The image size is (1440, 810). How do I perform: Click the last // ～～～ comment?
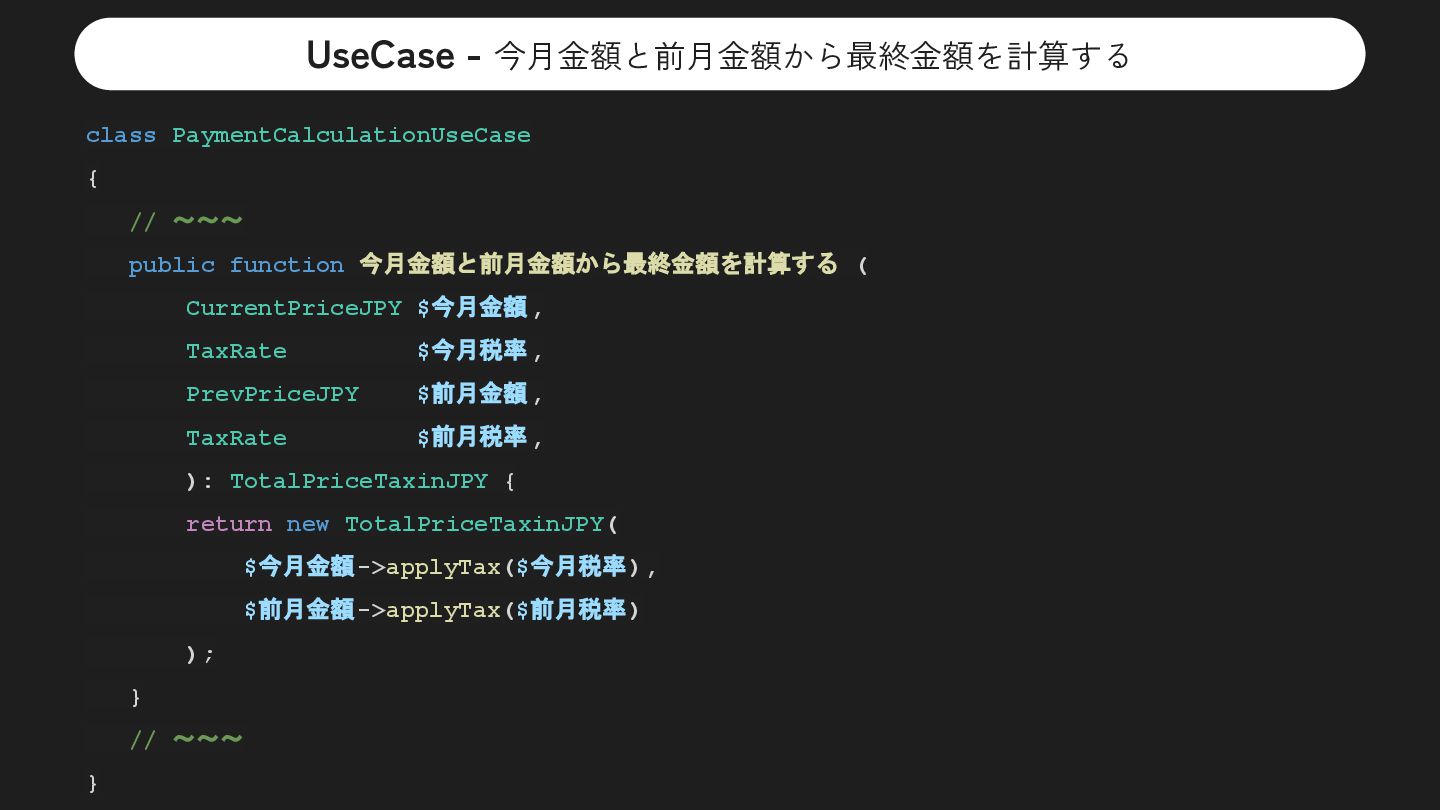pyautogui.click(x=186, y=740)
